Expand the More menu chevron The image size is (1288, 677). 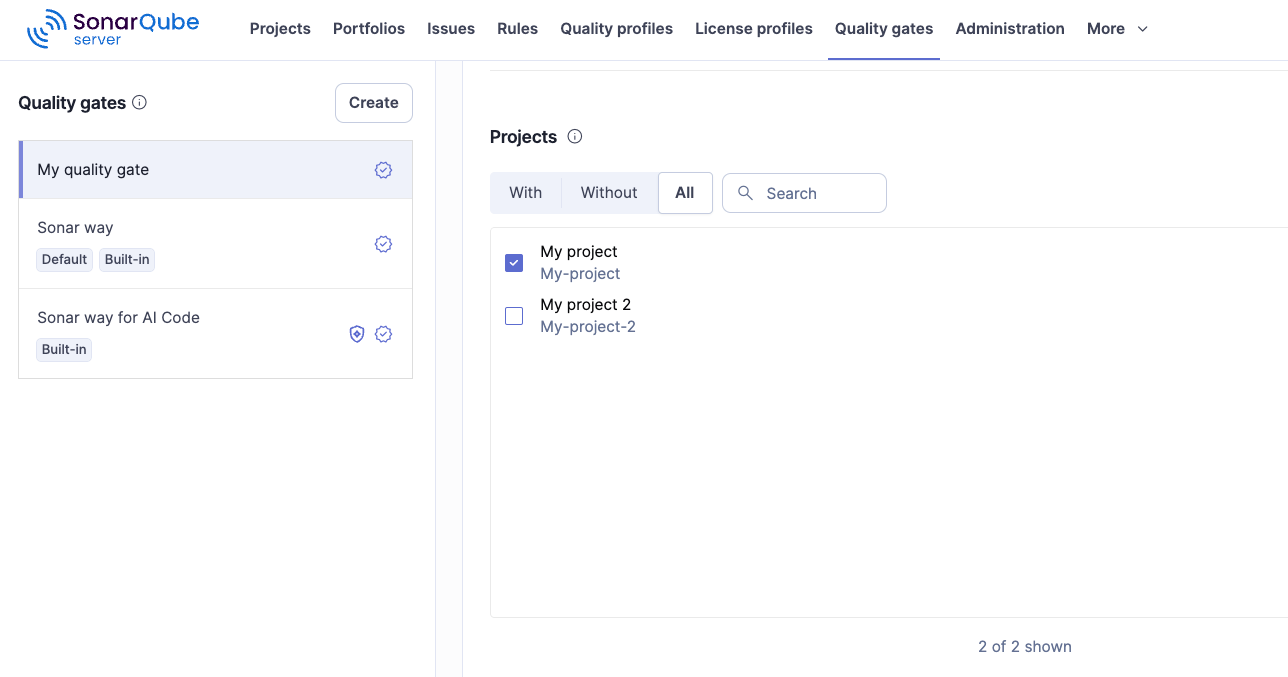(x=1143, y=29)
